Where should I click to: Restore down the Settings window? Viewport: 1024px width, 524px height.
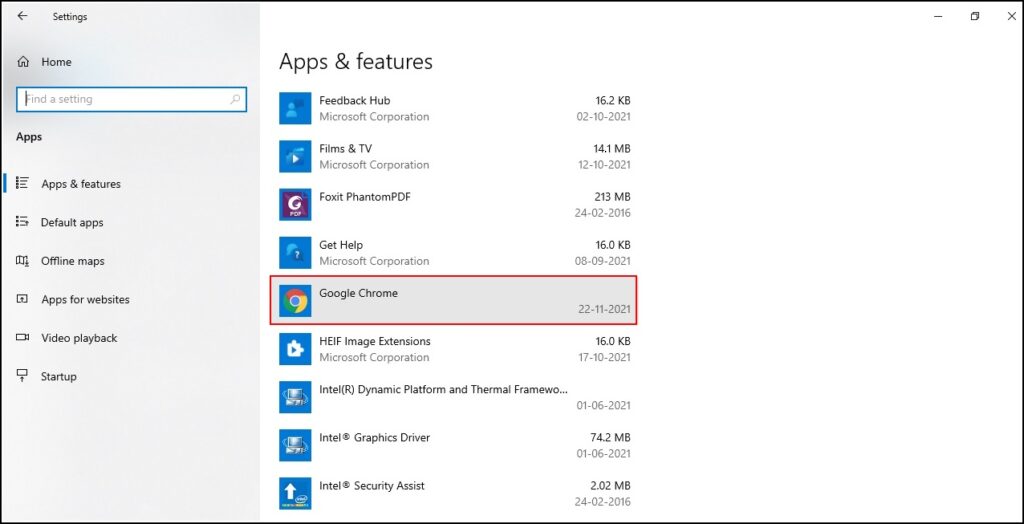point(975,16)
